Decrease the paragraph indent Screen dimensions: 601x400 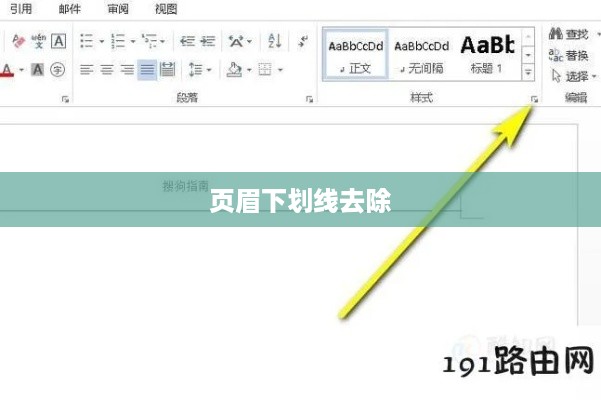187,41
